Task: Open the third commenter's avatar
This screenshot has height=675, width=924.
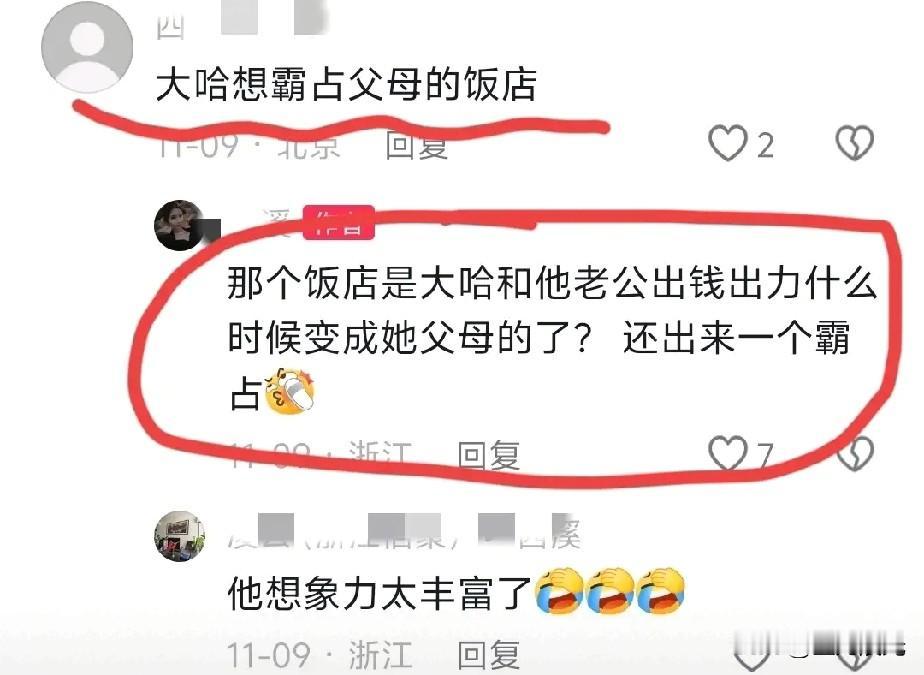Action: tap(179, 536)
